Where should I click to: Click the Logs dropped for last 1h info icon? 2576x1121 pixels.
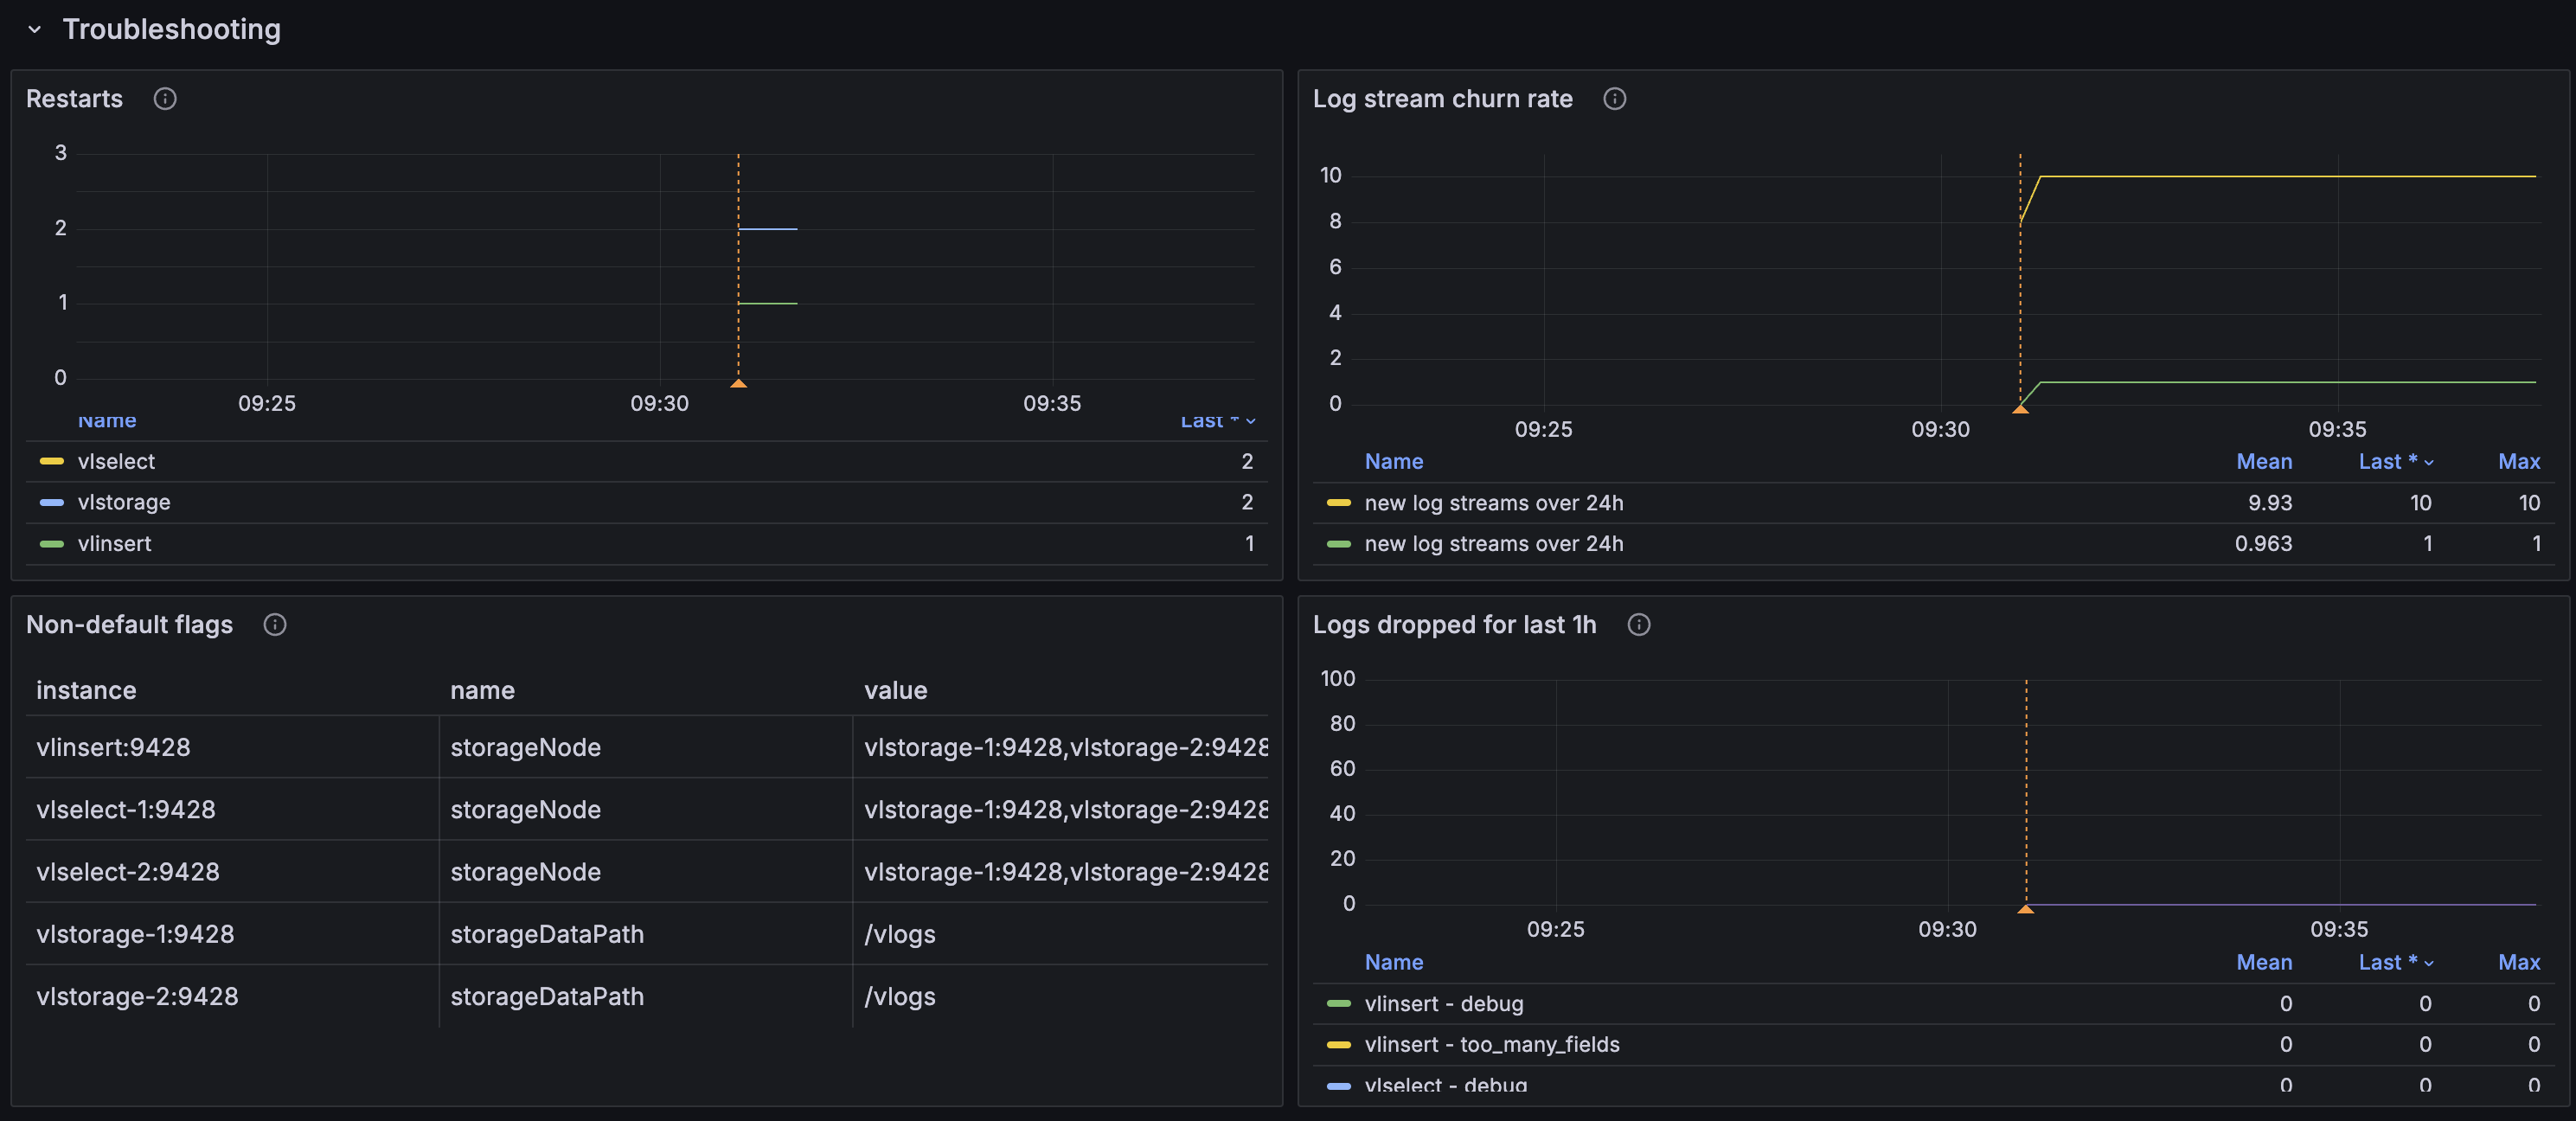[1638, 624]
